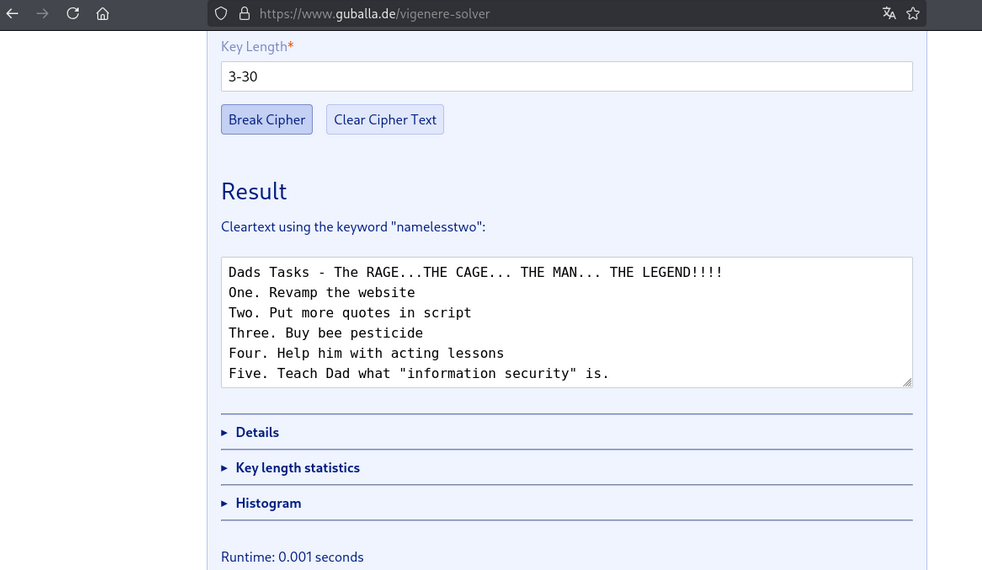The image size is (982, 570).
Task: Expand the Details section
Action: (257, 432)
